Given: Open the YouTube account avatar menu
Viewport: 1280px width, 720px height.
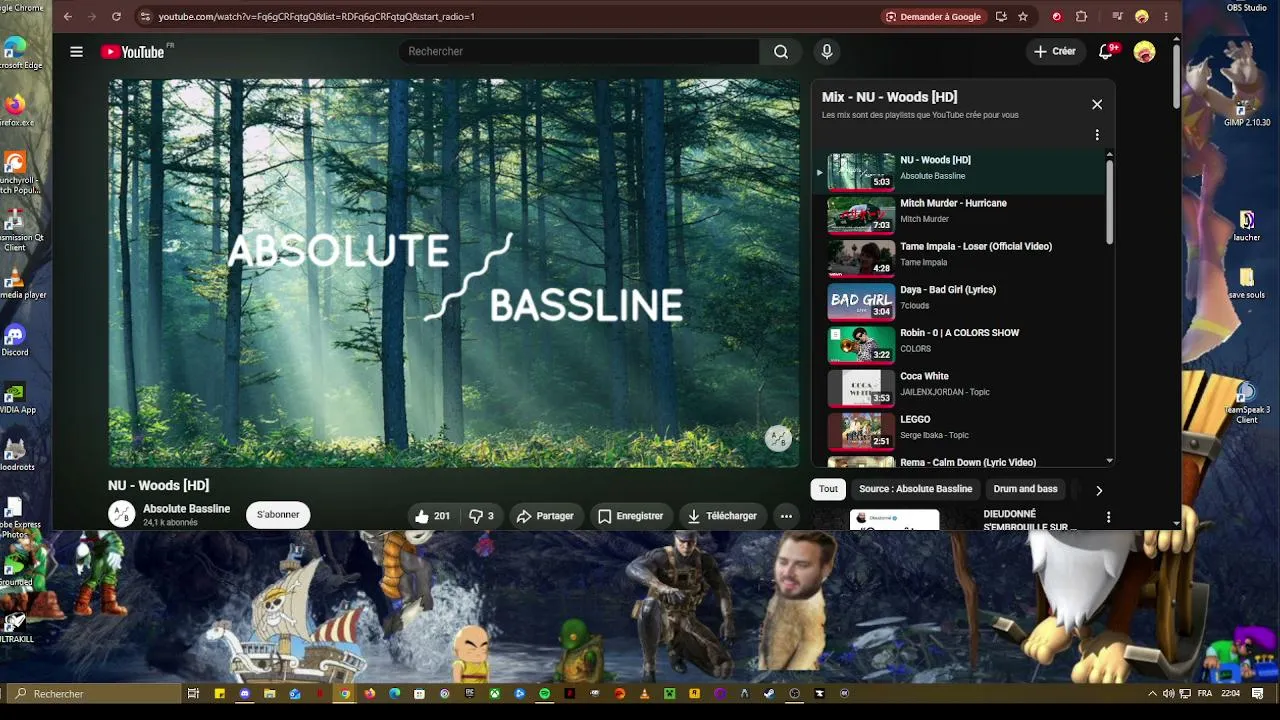Looking at the screenshot, I should (x=1144, y=52).
